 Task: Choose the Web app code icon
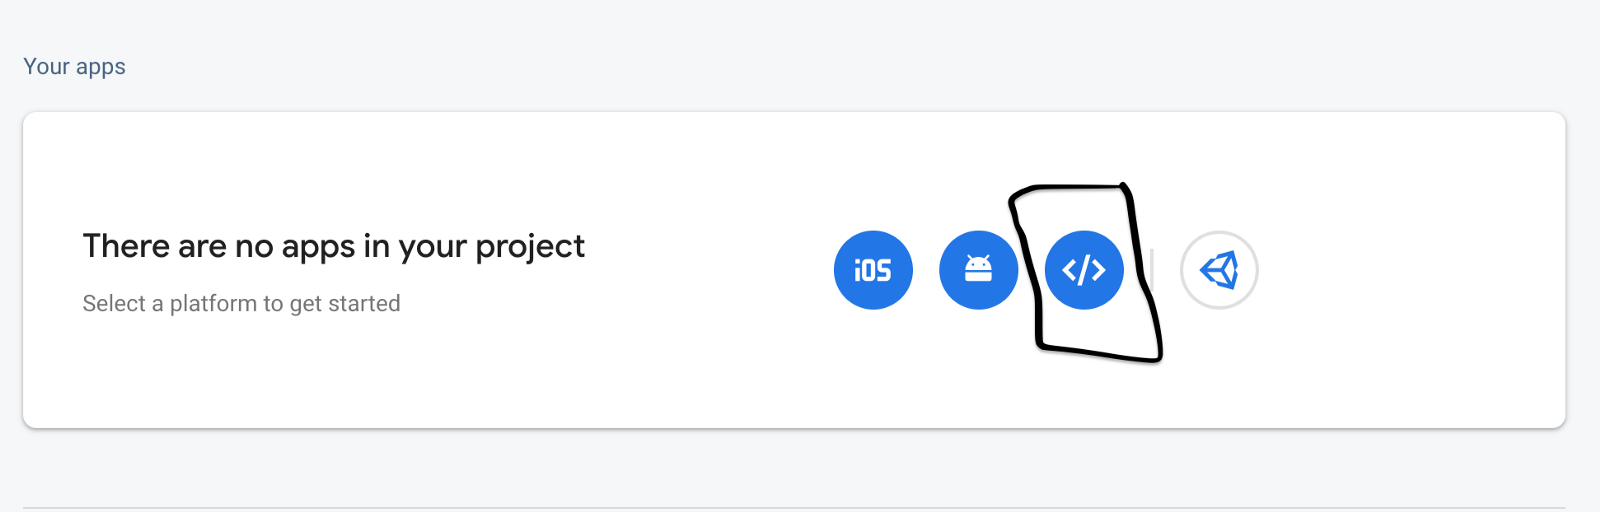click(1084, 270)
